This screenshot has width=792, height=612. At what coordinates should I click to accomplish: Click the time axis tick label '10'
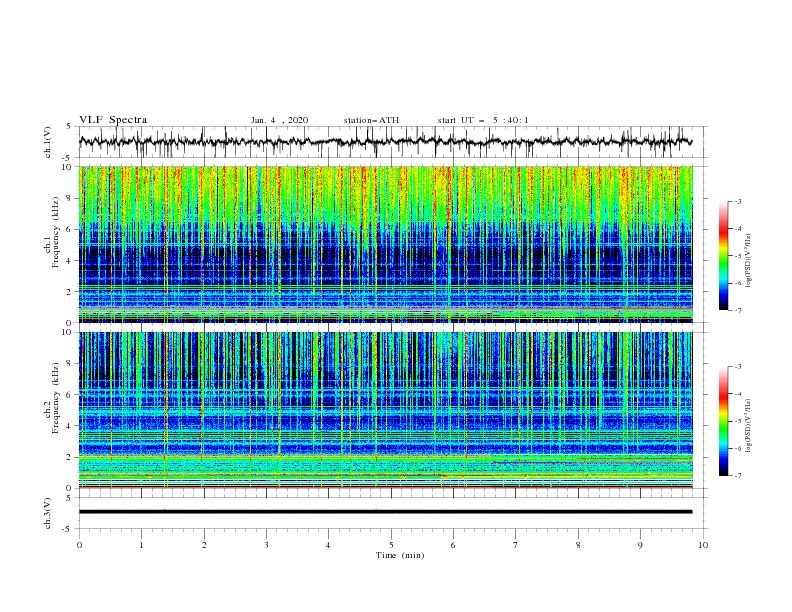[x=703, y=545]
